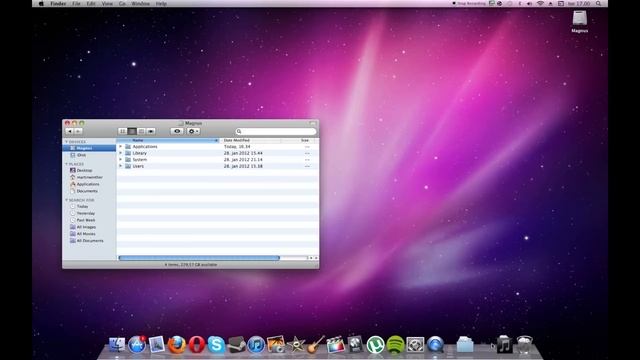This screenshot has height=360, width=640.
Task: Switch Finder to Cover Flow view
Action: 151,131
